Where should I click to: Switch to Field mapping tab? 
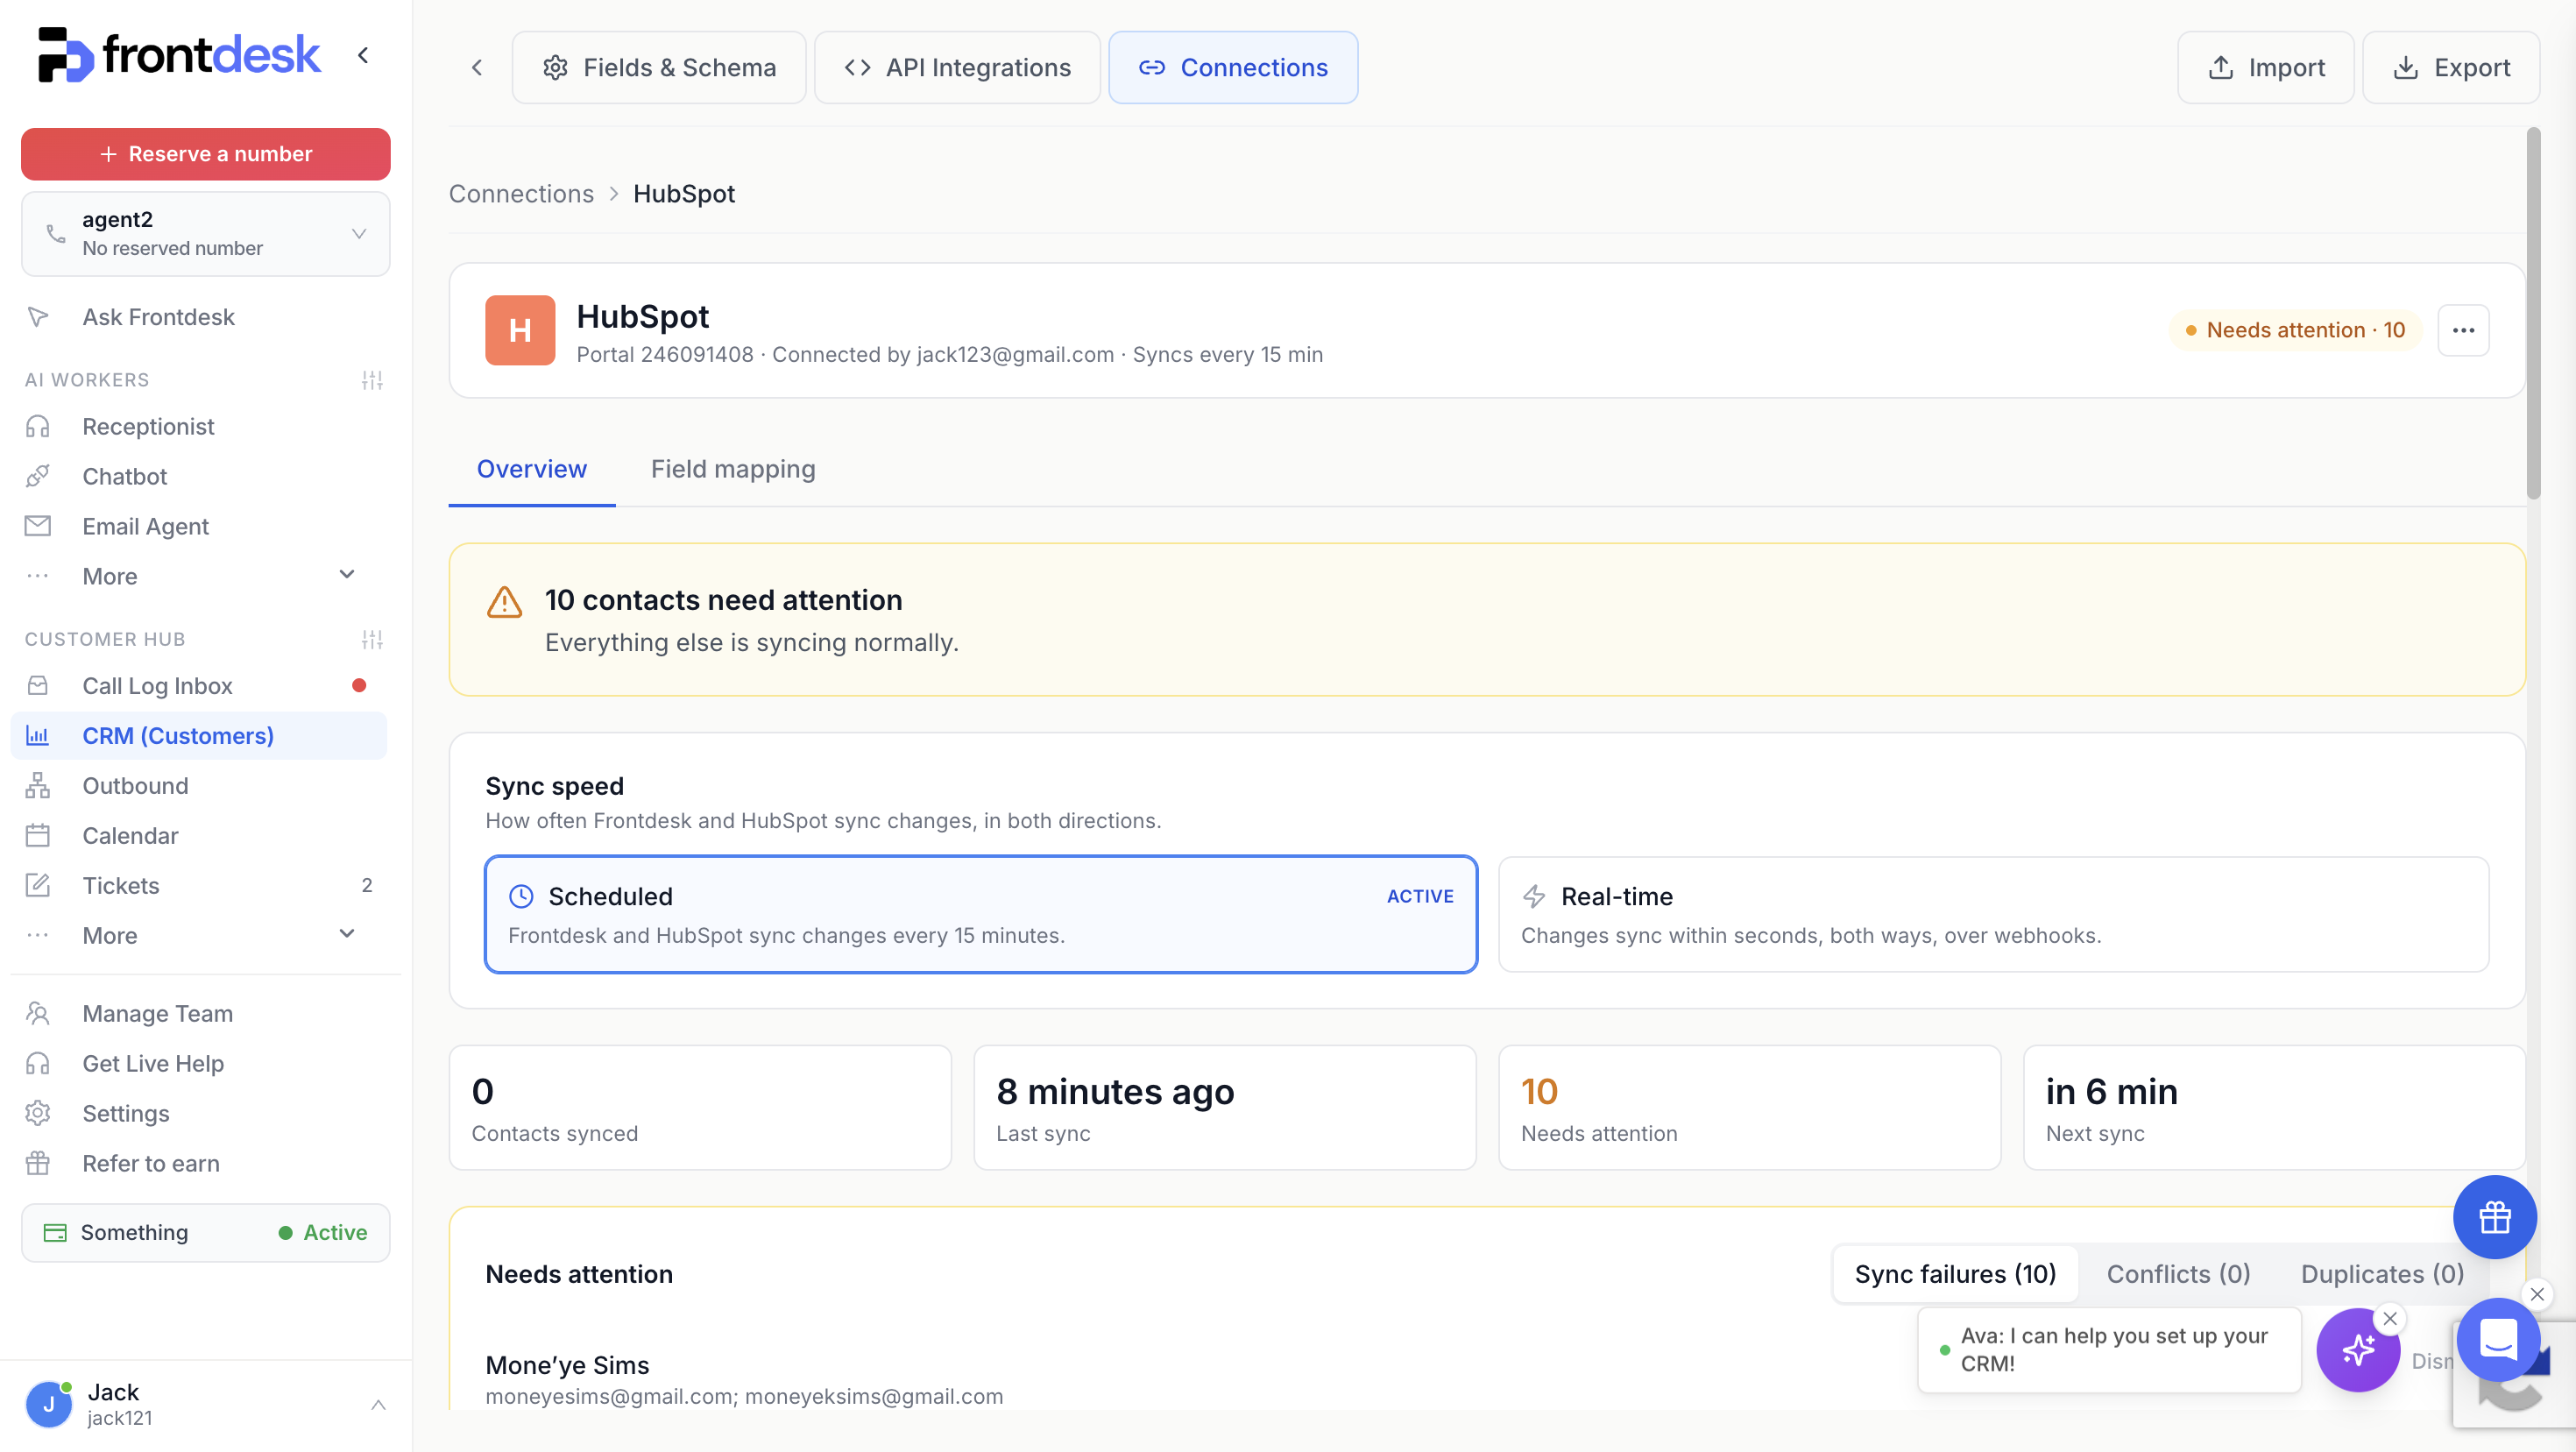tap(733, 469)
